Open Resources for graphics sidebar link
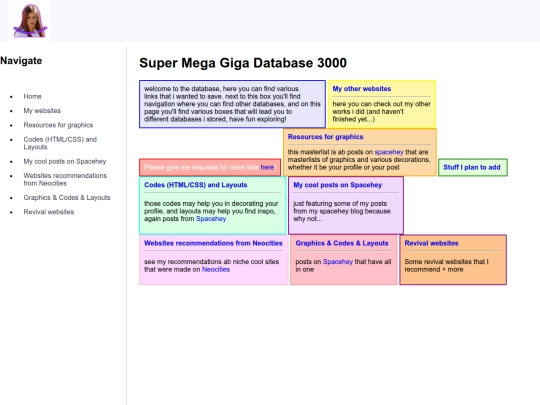This screenshot has width=540, height=405. [x=58, y=125]
